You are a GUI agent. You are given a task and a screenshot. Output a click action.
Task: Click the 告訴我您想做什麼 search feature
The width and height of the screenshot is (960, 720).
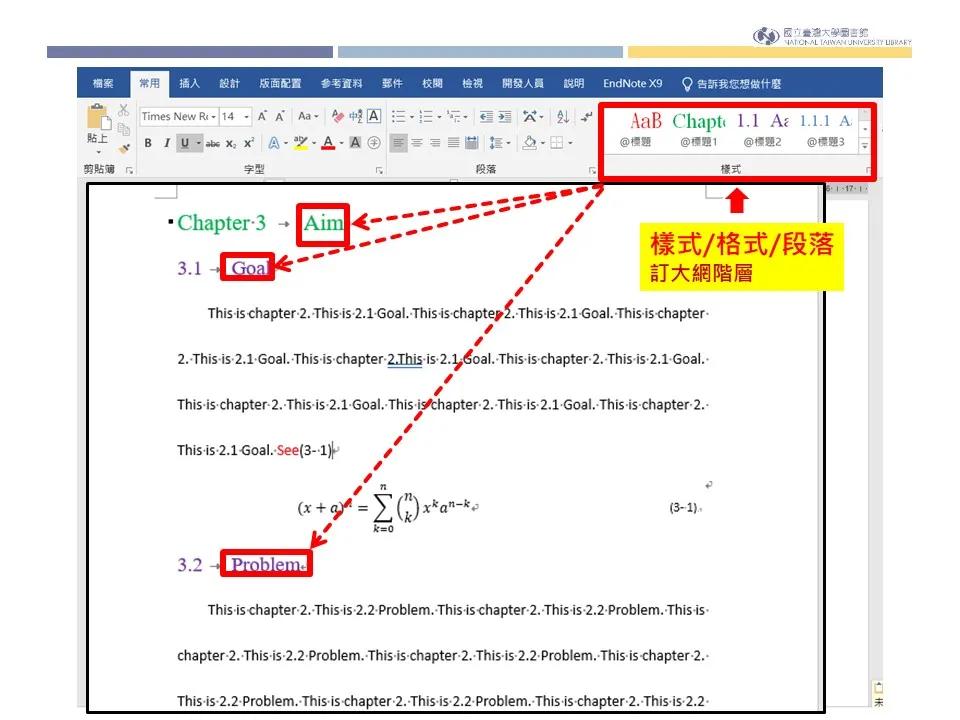[x=740, y=84]
